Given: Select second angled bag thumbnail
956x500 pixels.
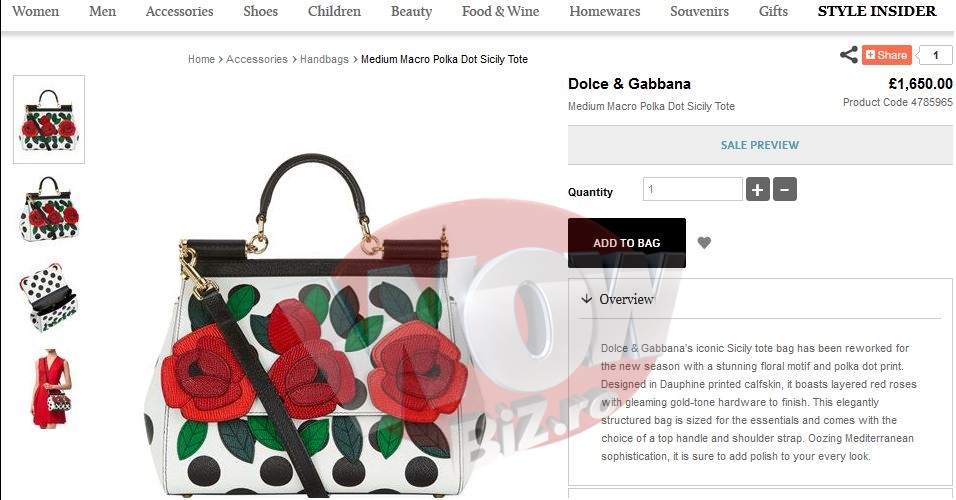Looking at the screenshot, I should (x=49, y=209).
